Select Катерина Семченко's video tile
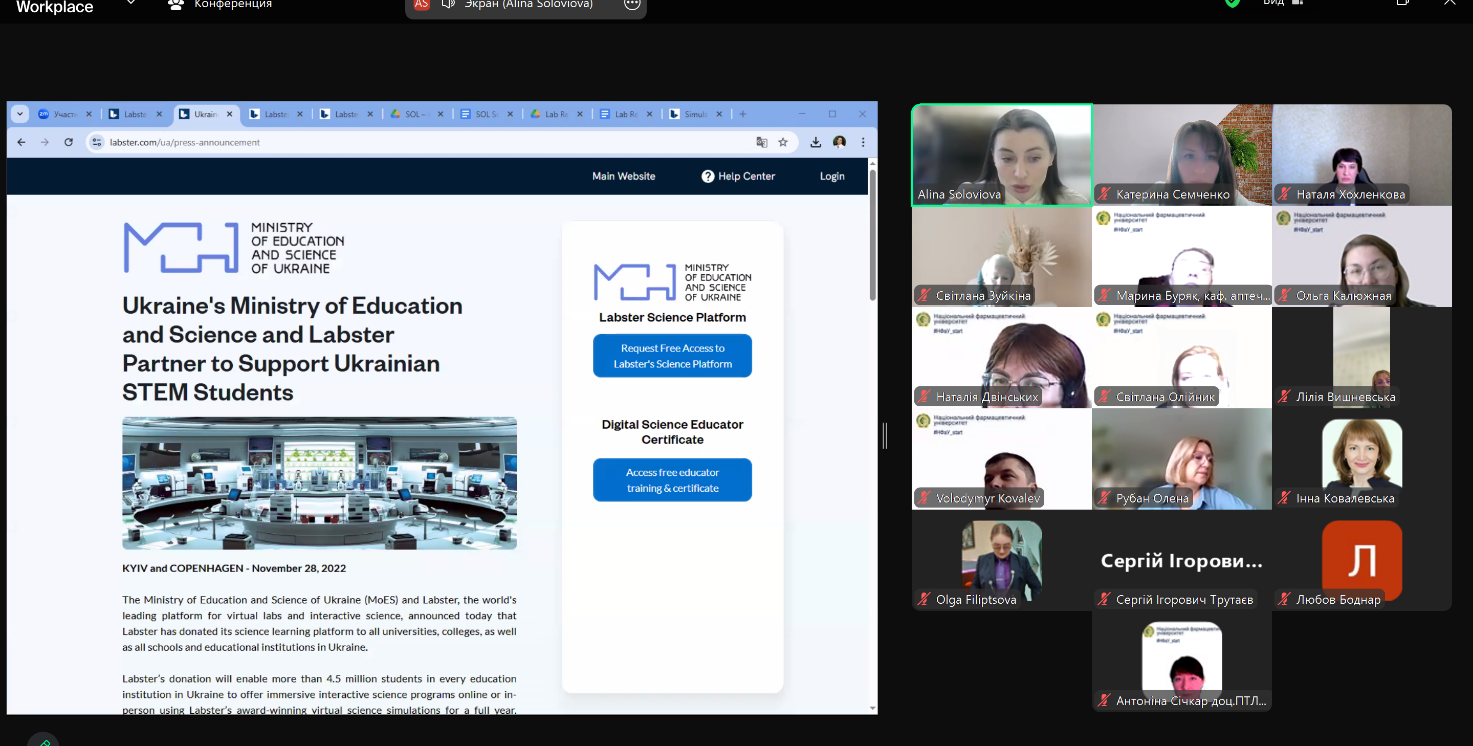Screen dimensions: 1473x746 pyautogui.click(x=1182, y=155)
